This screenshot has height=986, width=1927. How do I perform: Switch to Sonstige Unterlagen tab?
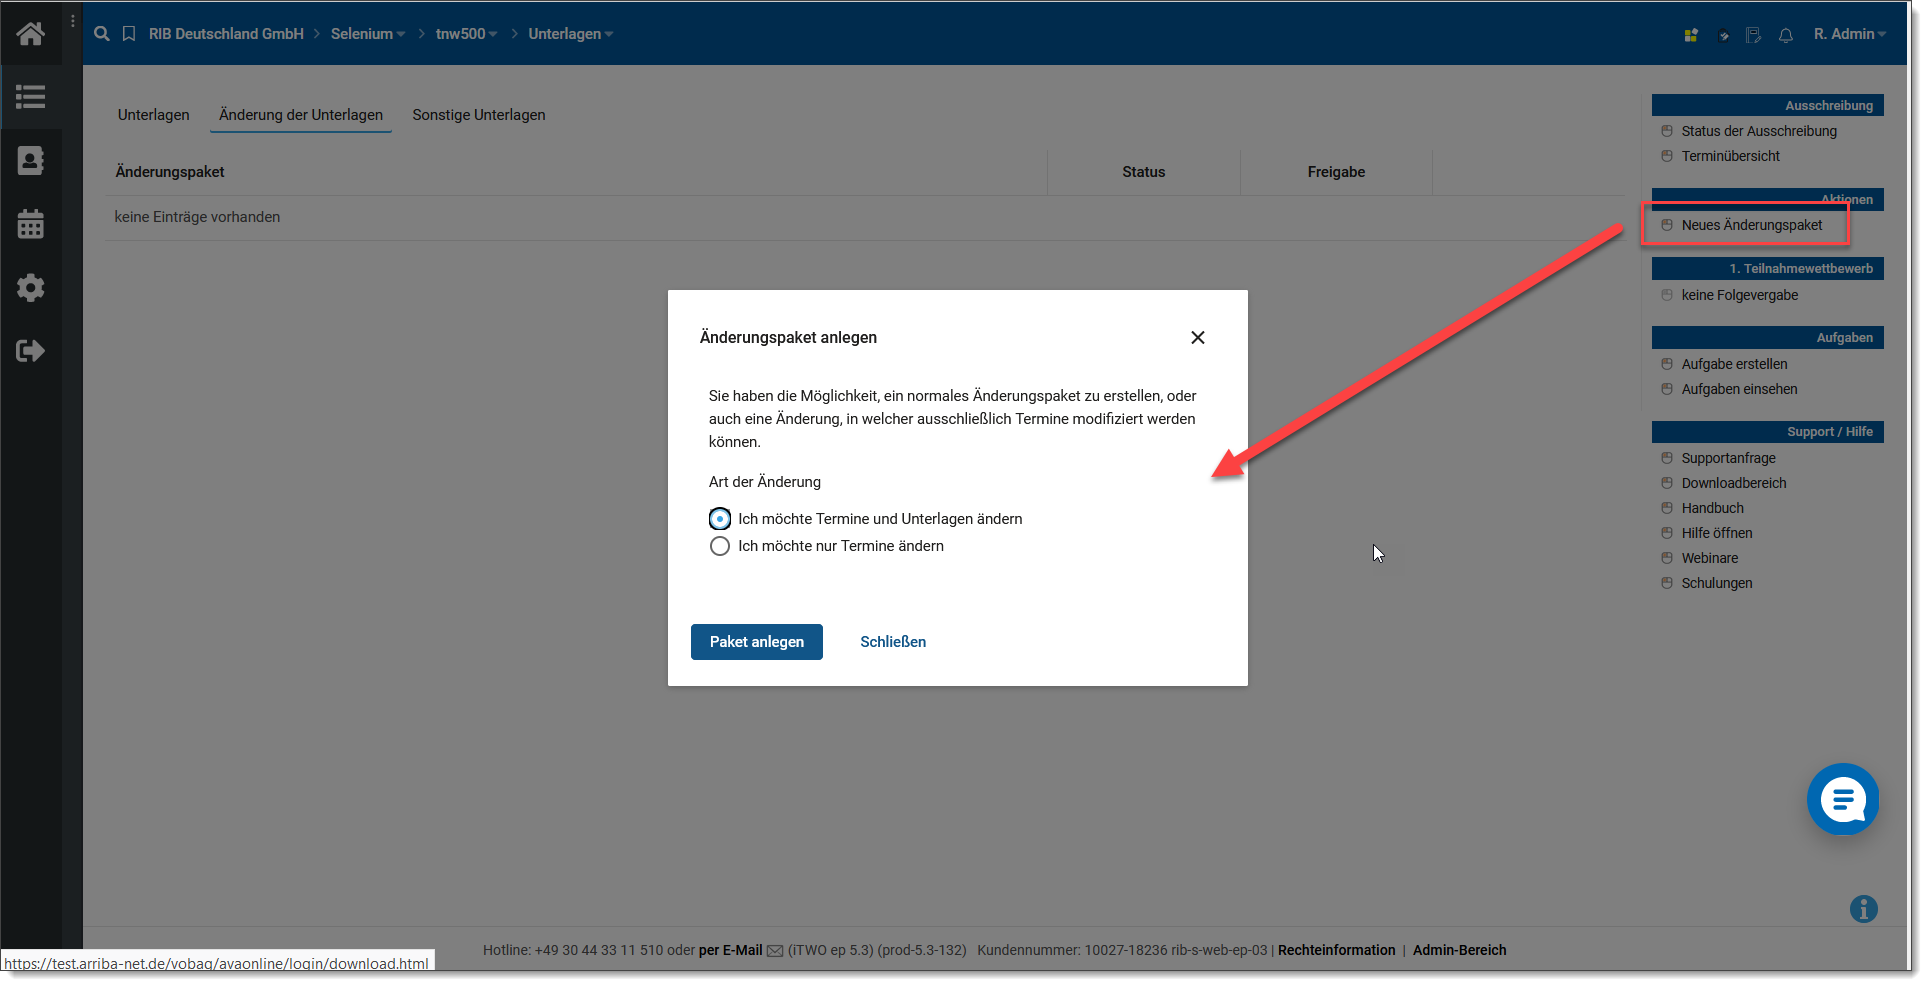pos(479,115)
